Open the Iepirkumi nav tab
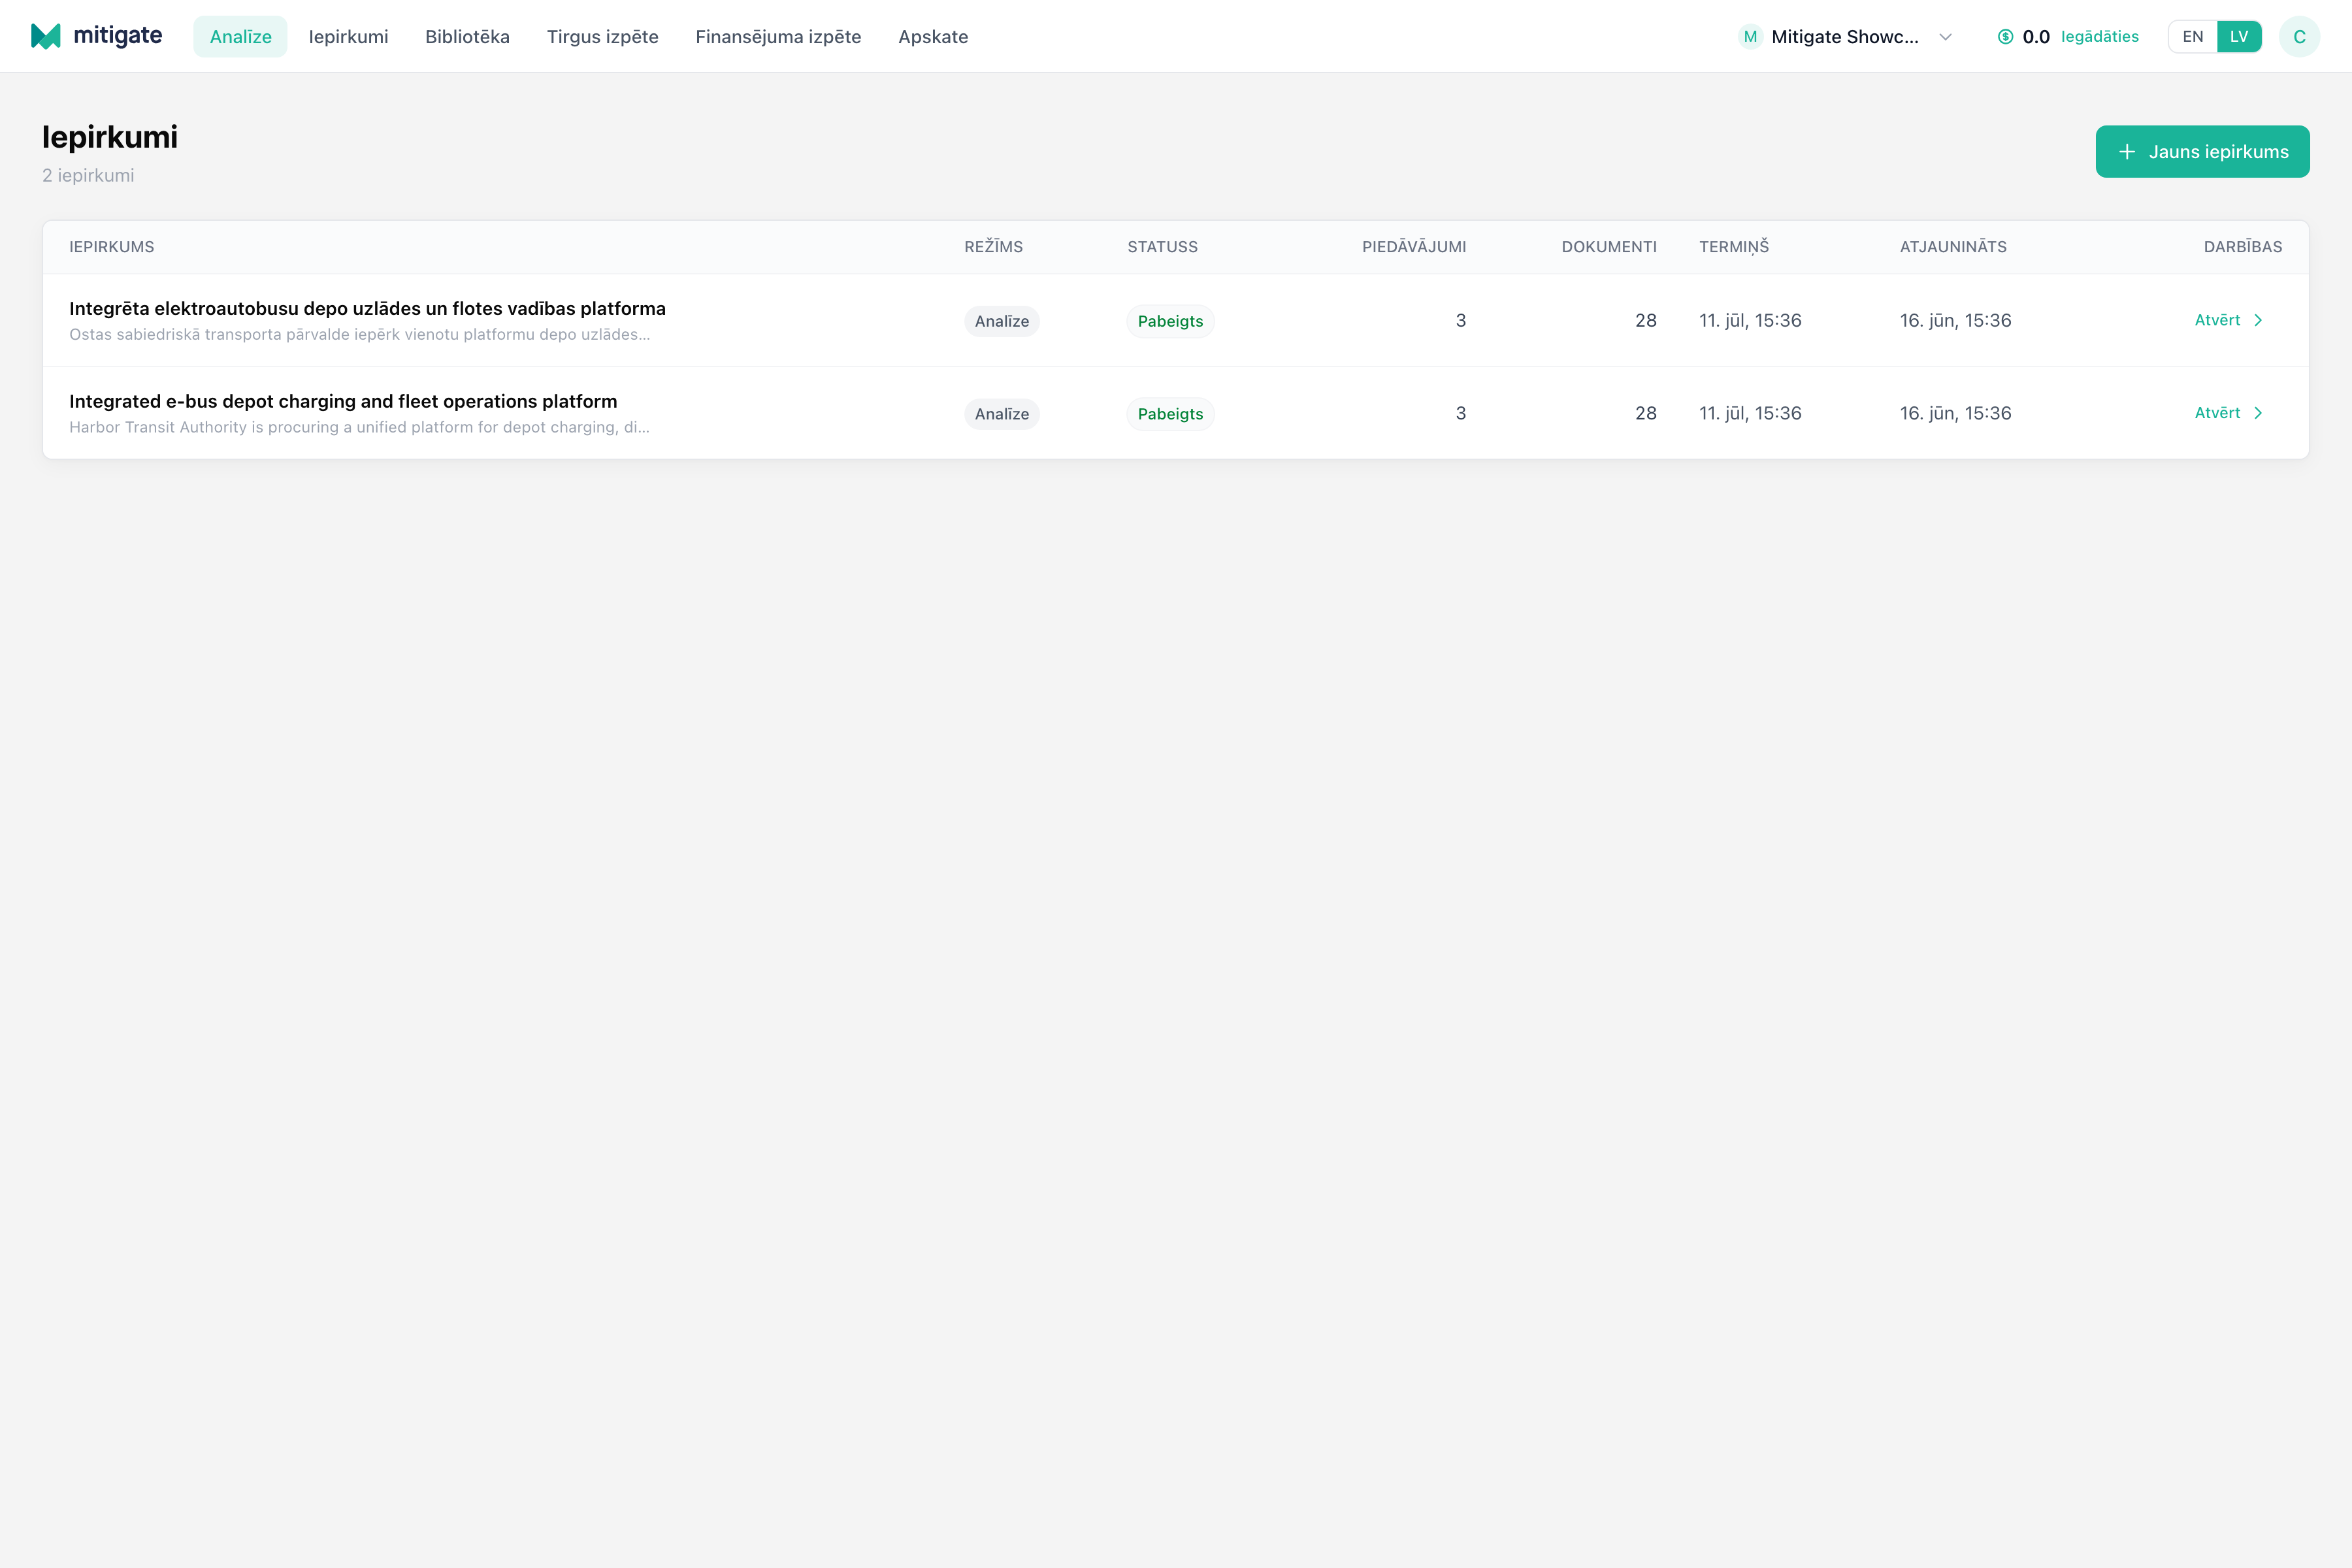The image size is (2352, 1568). [x=348, y=37]
